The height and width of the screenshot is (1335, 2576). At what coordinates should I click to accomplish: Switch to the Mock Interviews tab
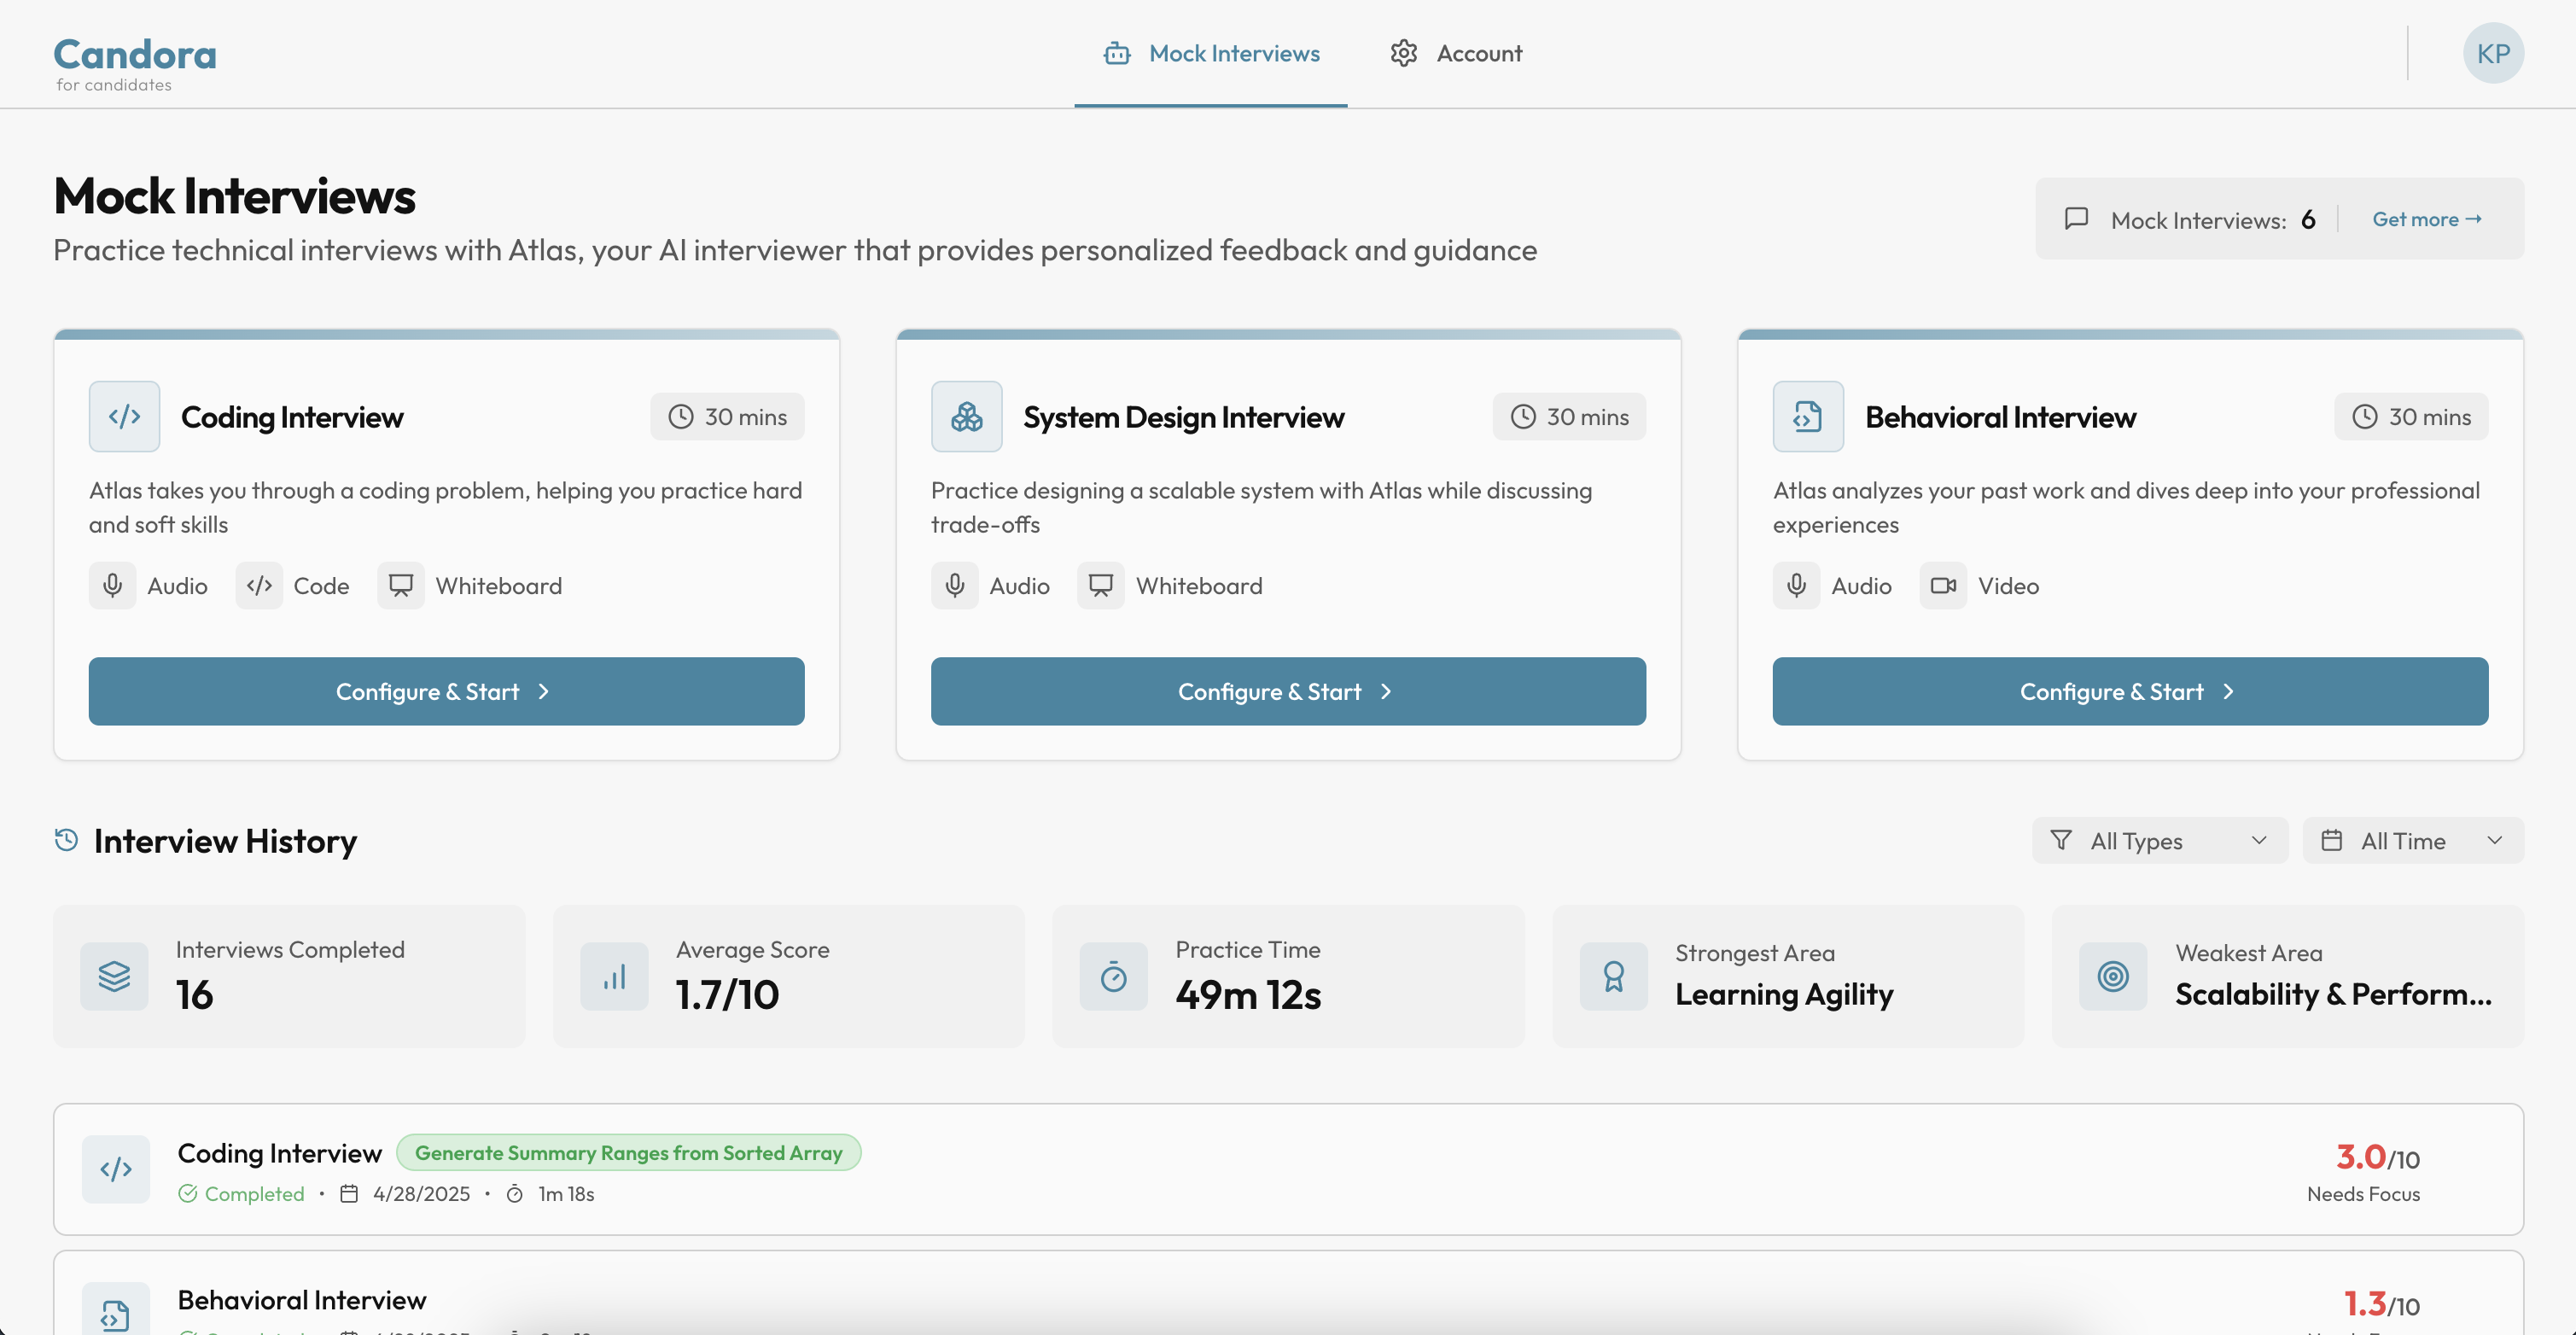tap(1211, 53)
